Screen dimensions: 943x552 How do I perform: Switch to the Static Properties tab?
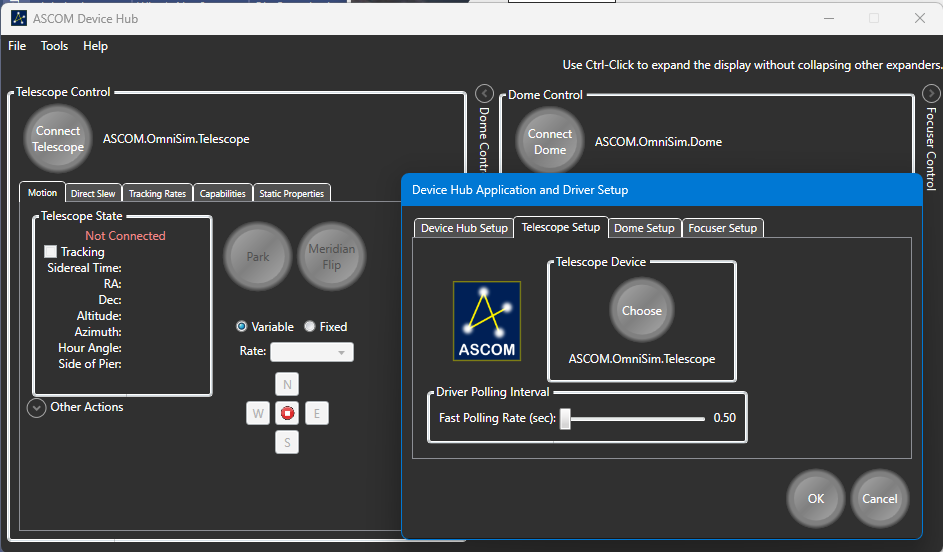tap(292, 193)
